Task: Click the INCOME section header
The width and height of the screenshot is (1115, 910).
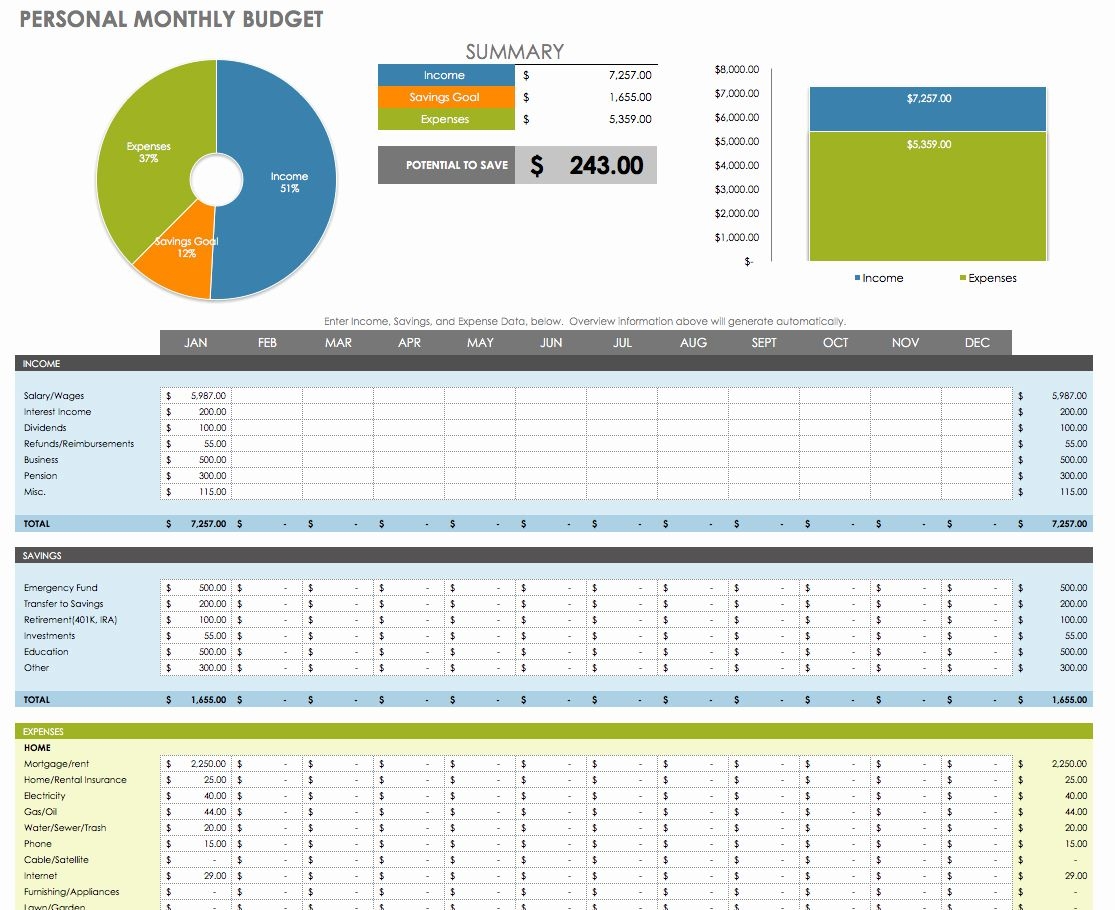Action: pyautogui.click(x=553, y=363)
